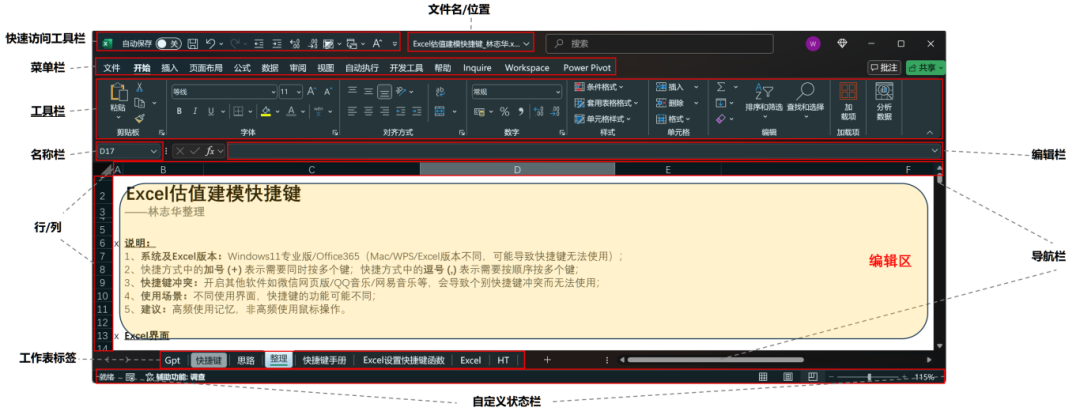Click the Normal view icon in status bar
1080x415 pixels.
[763, 377]
